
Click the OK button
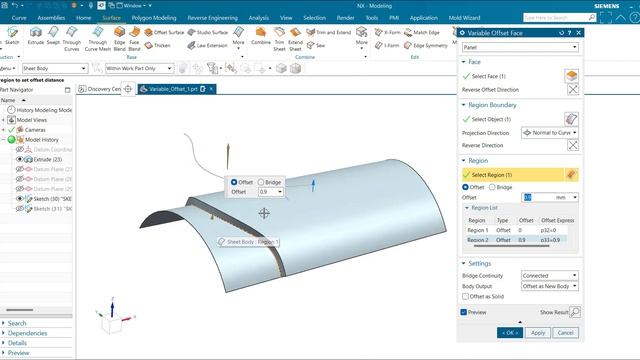510,333
